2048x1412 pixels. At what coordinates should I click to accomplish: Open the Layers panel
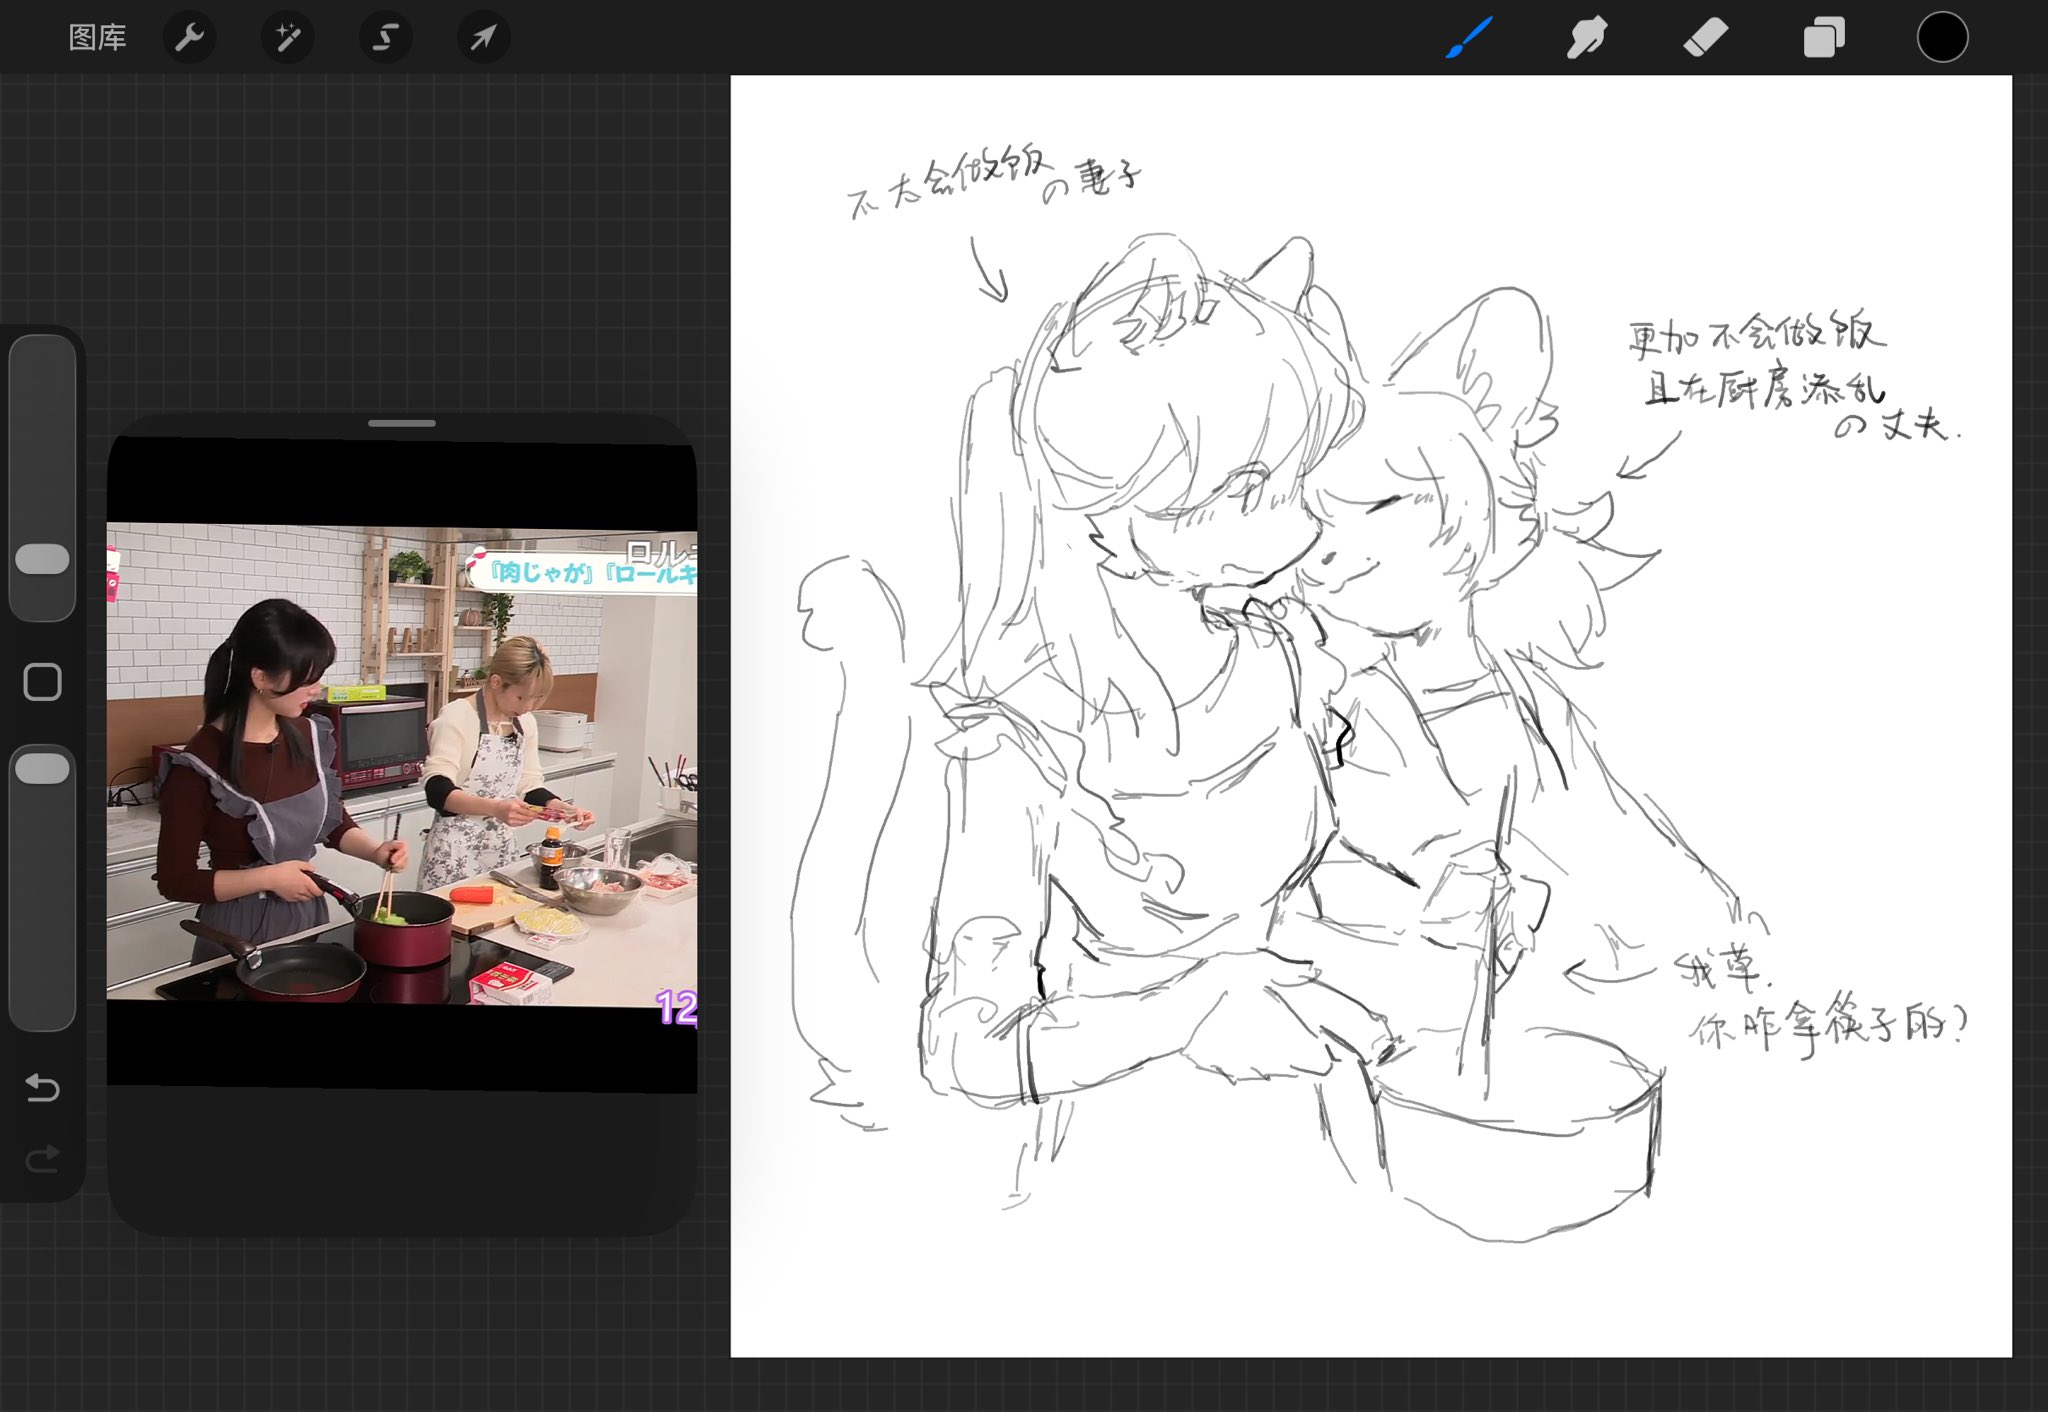pyautogui.click(x=1823, y=38)
